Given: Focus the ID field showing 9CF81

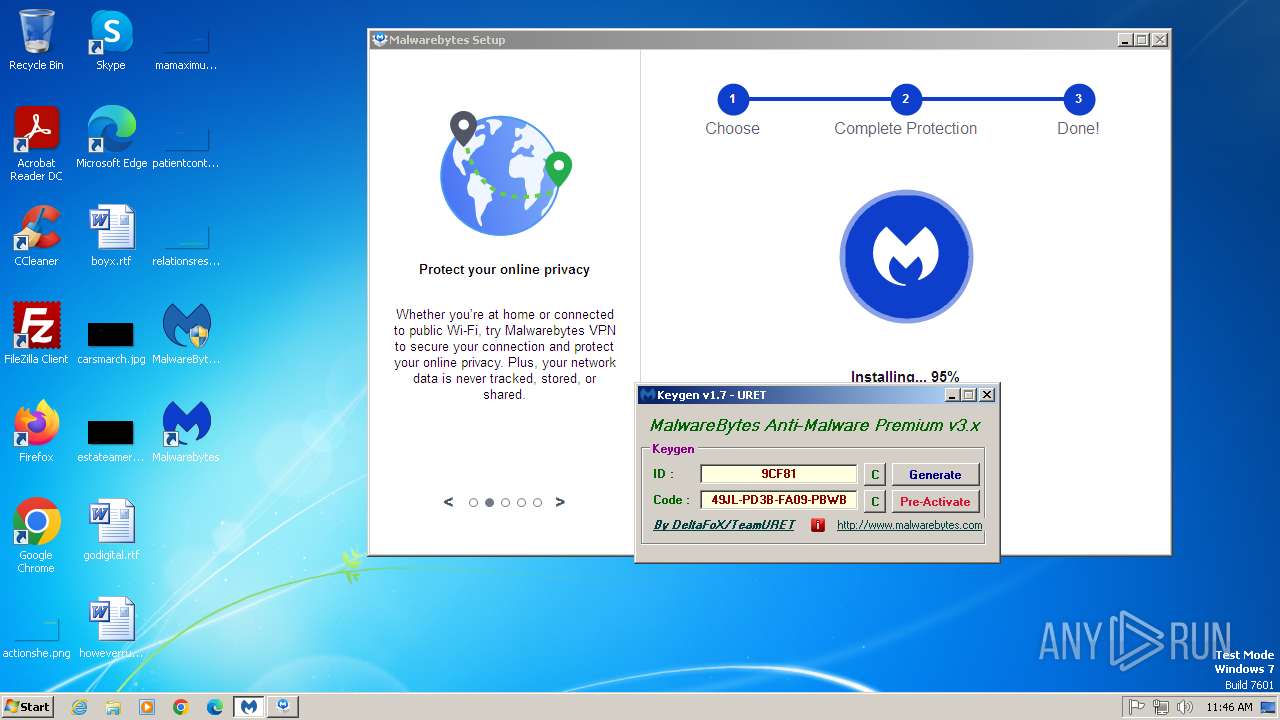Looking at the screenshot, I should [779, 474].
